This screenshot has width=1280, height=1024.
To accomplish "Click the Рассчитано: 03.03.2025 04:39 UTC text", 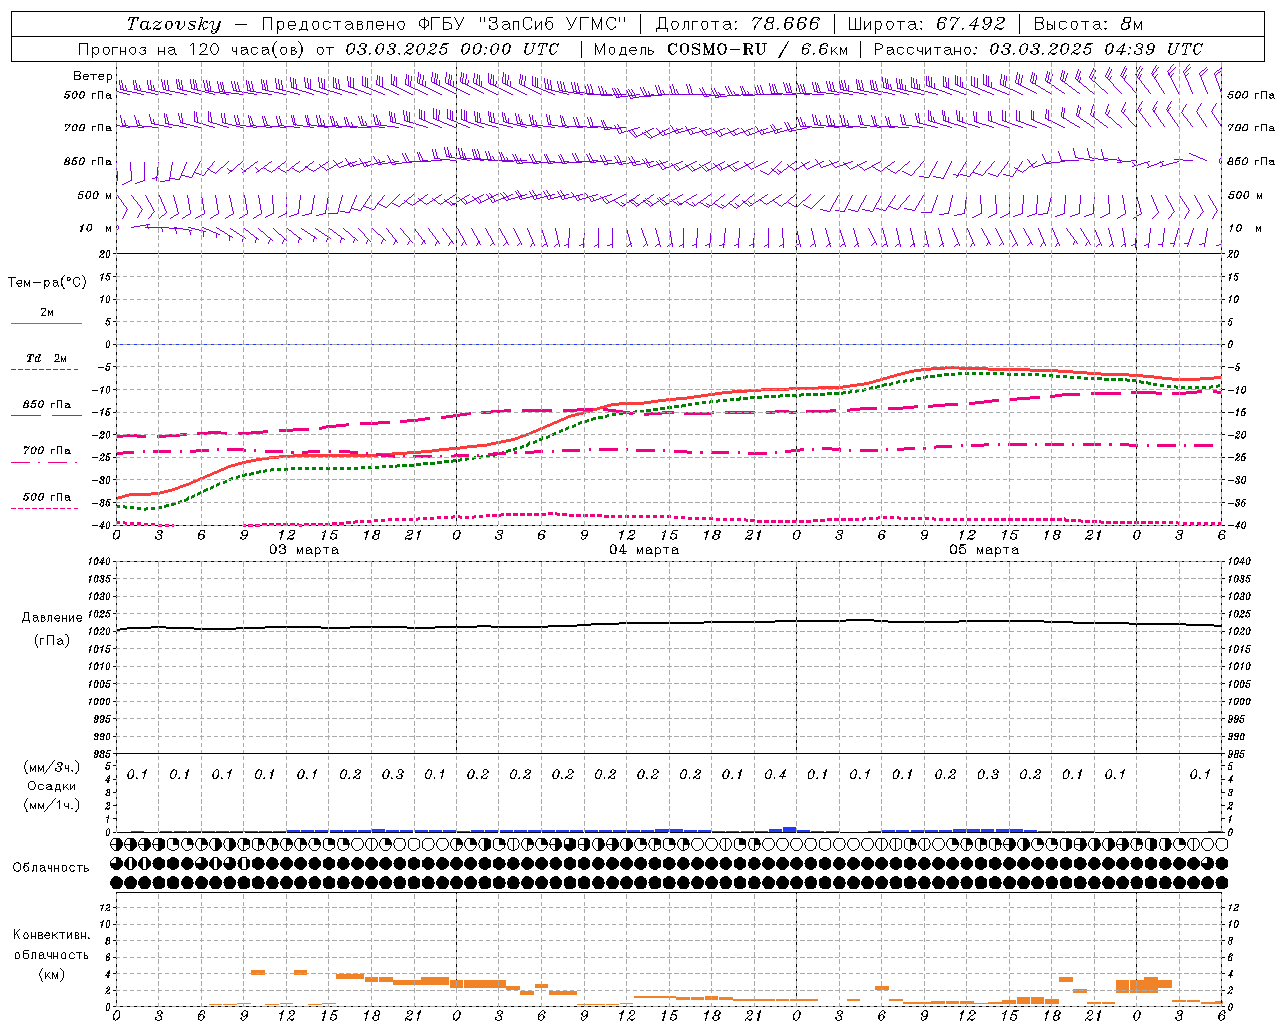I will [x=1038, y=49].
